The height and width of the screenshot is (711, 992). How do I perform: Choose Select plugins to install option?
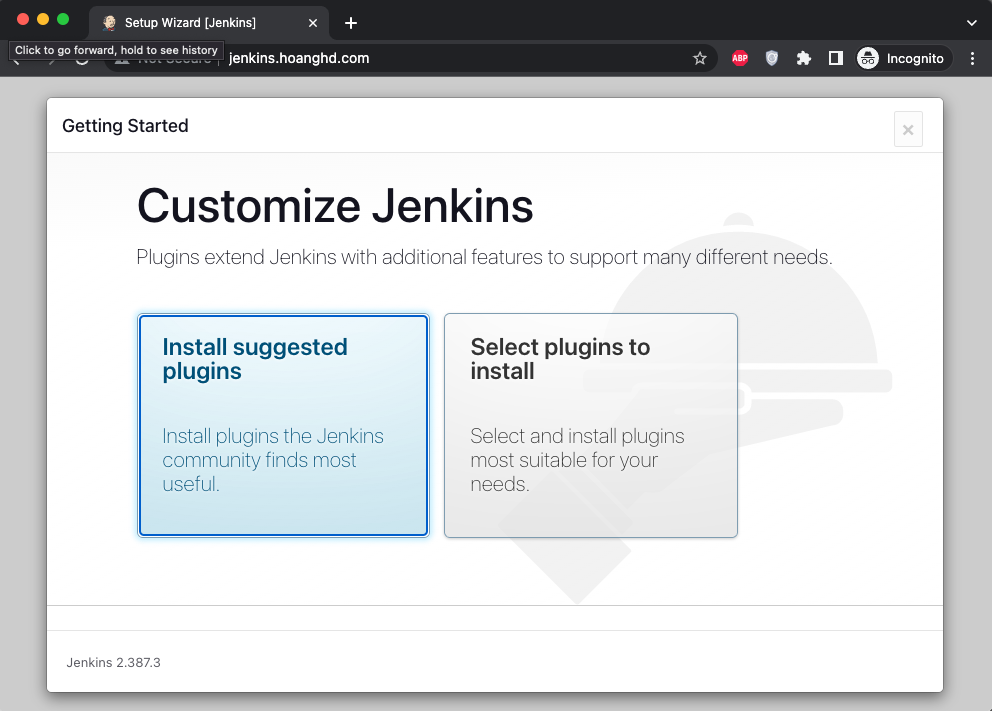click(x=591, y=425)
